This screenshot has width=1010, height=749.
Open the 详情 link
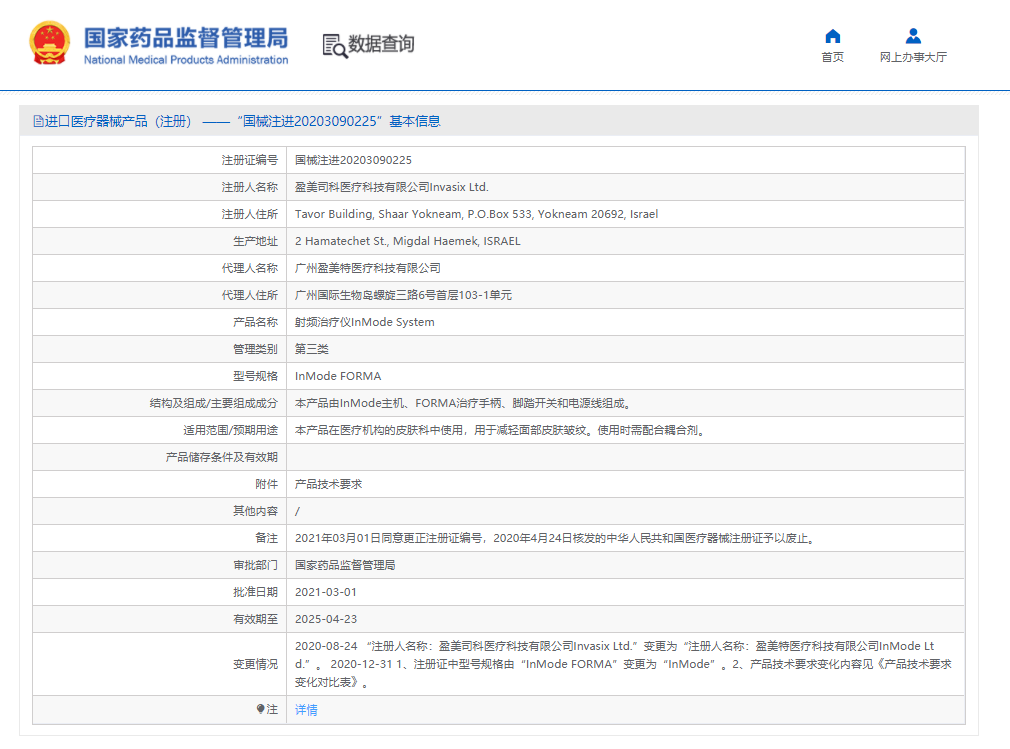pos(306,710)
